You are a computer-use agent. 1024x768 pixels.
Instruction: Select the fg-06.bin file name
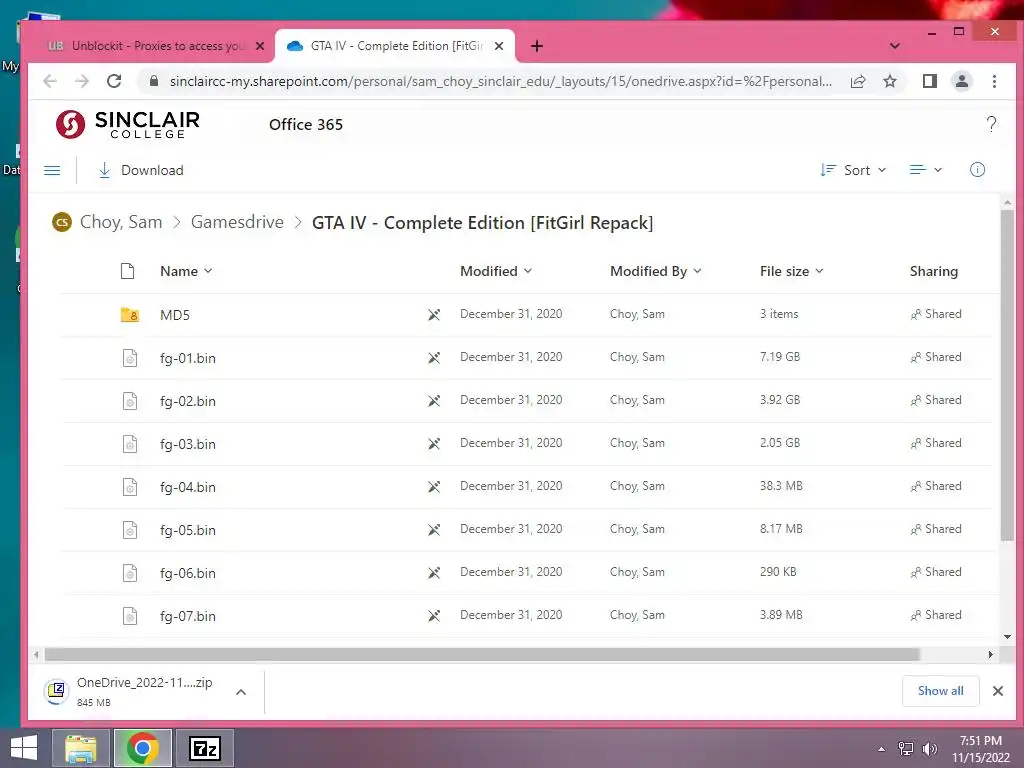click(187, 573)
